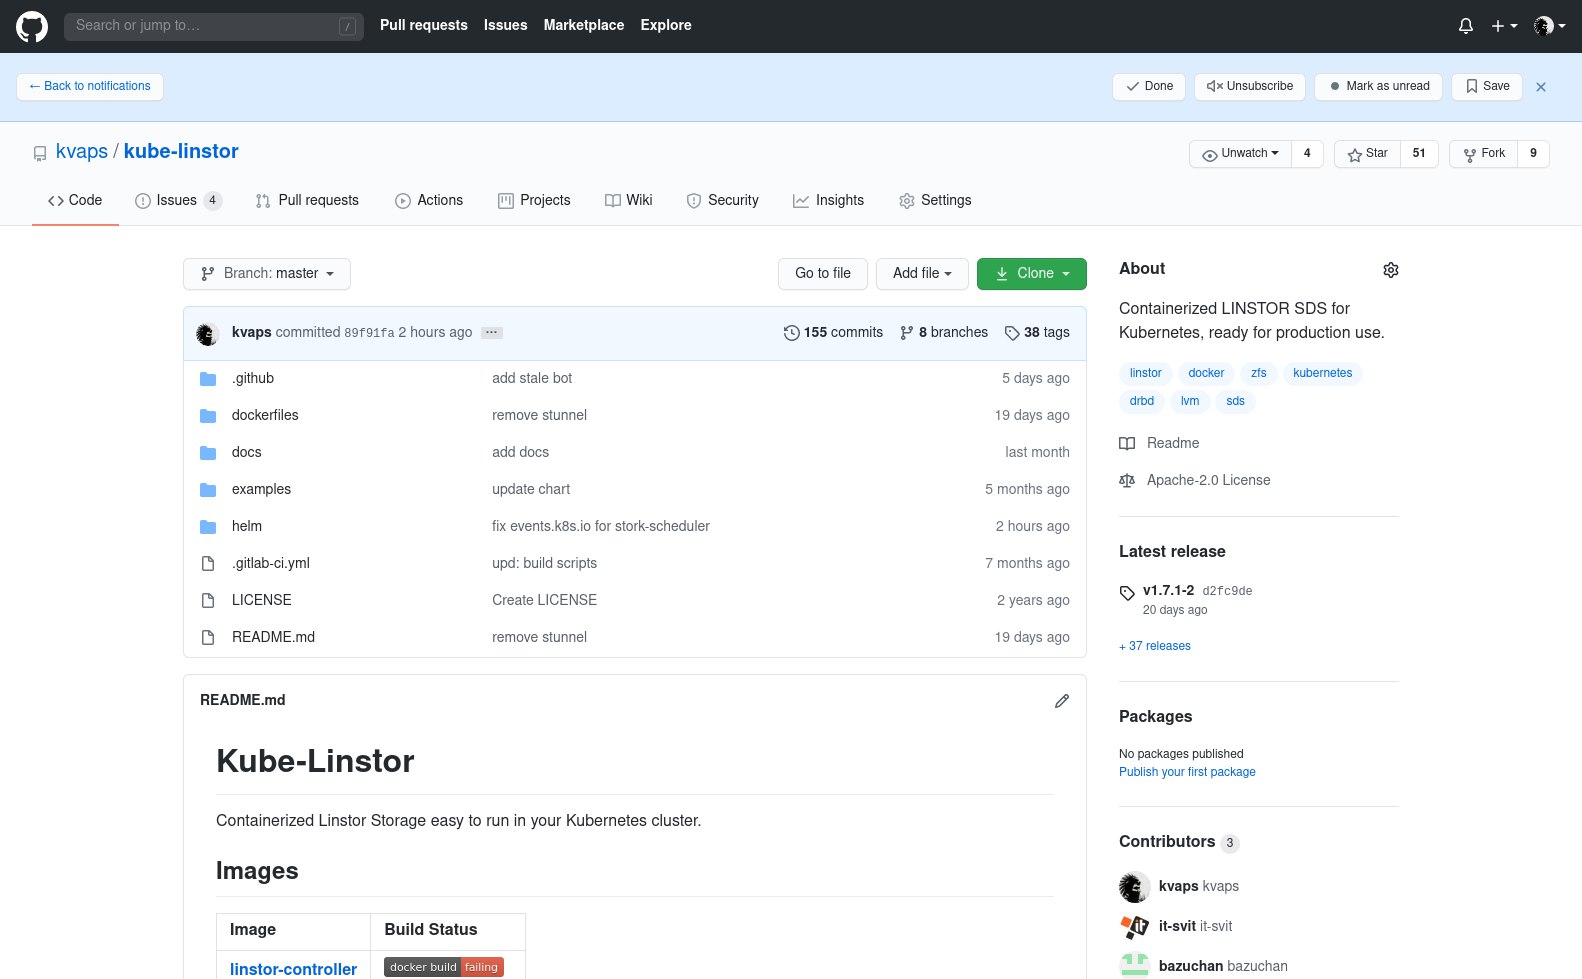Unsubscribe from this notification
Image resolution: width=1582 pixels, height=979 pixels.
pyautogui.click(x=1250, y=87)
